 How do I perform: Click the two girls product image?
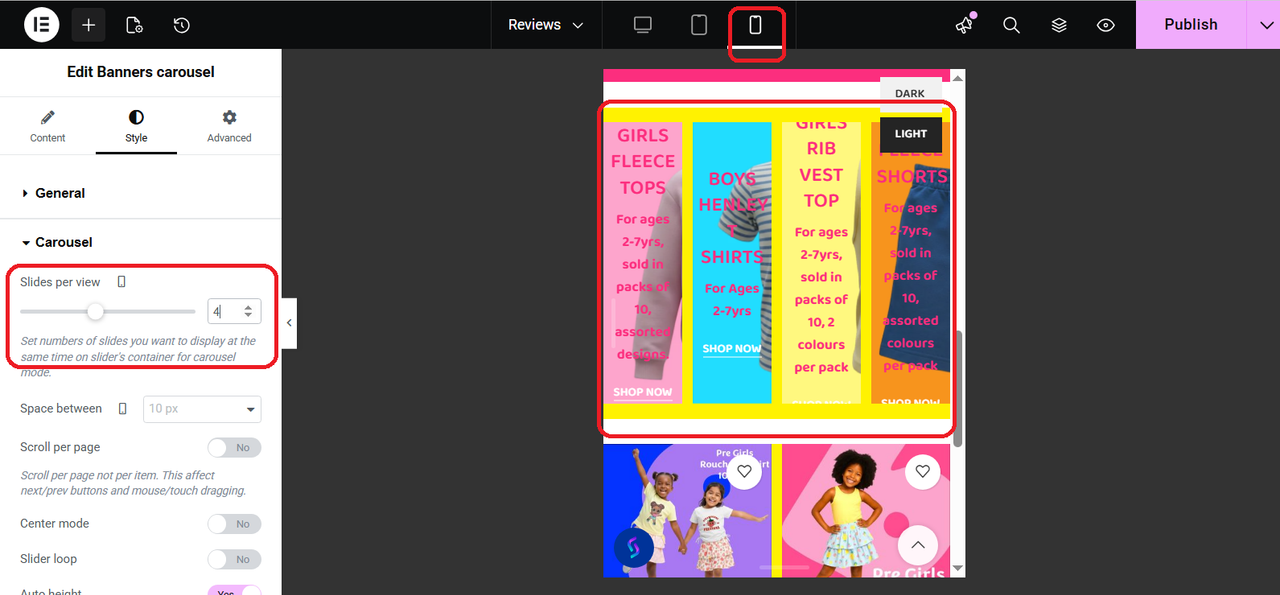click(x=688, y=510)
